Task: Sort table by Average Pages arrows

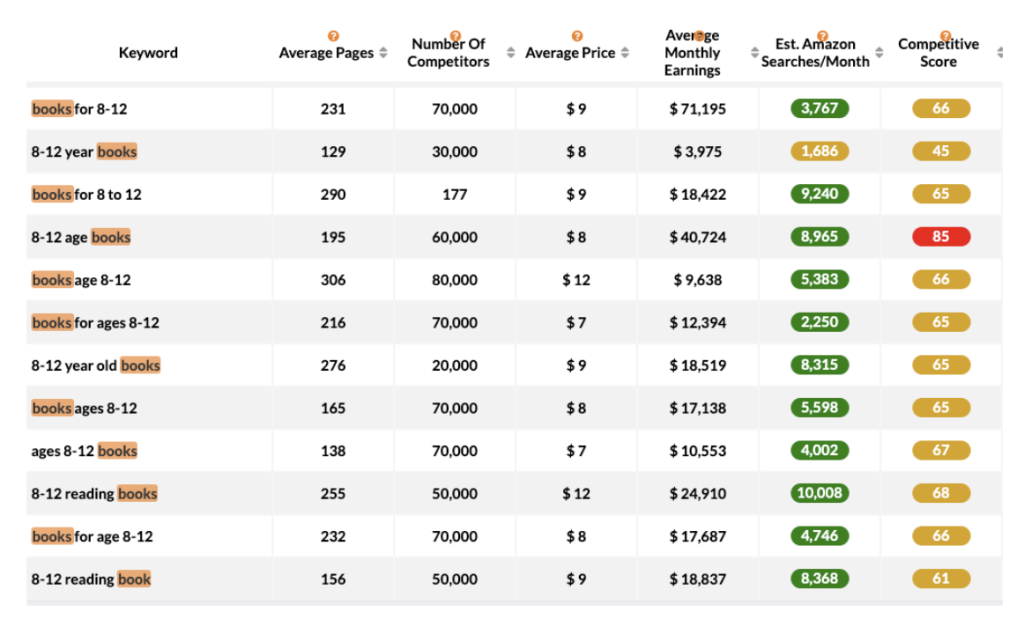Action: (383, 53)
